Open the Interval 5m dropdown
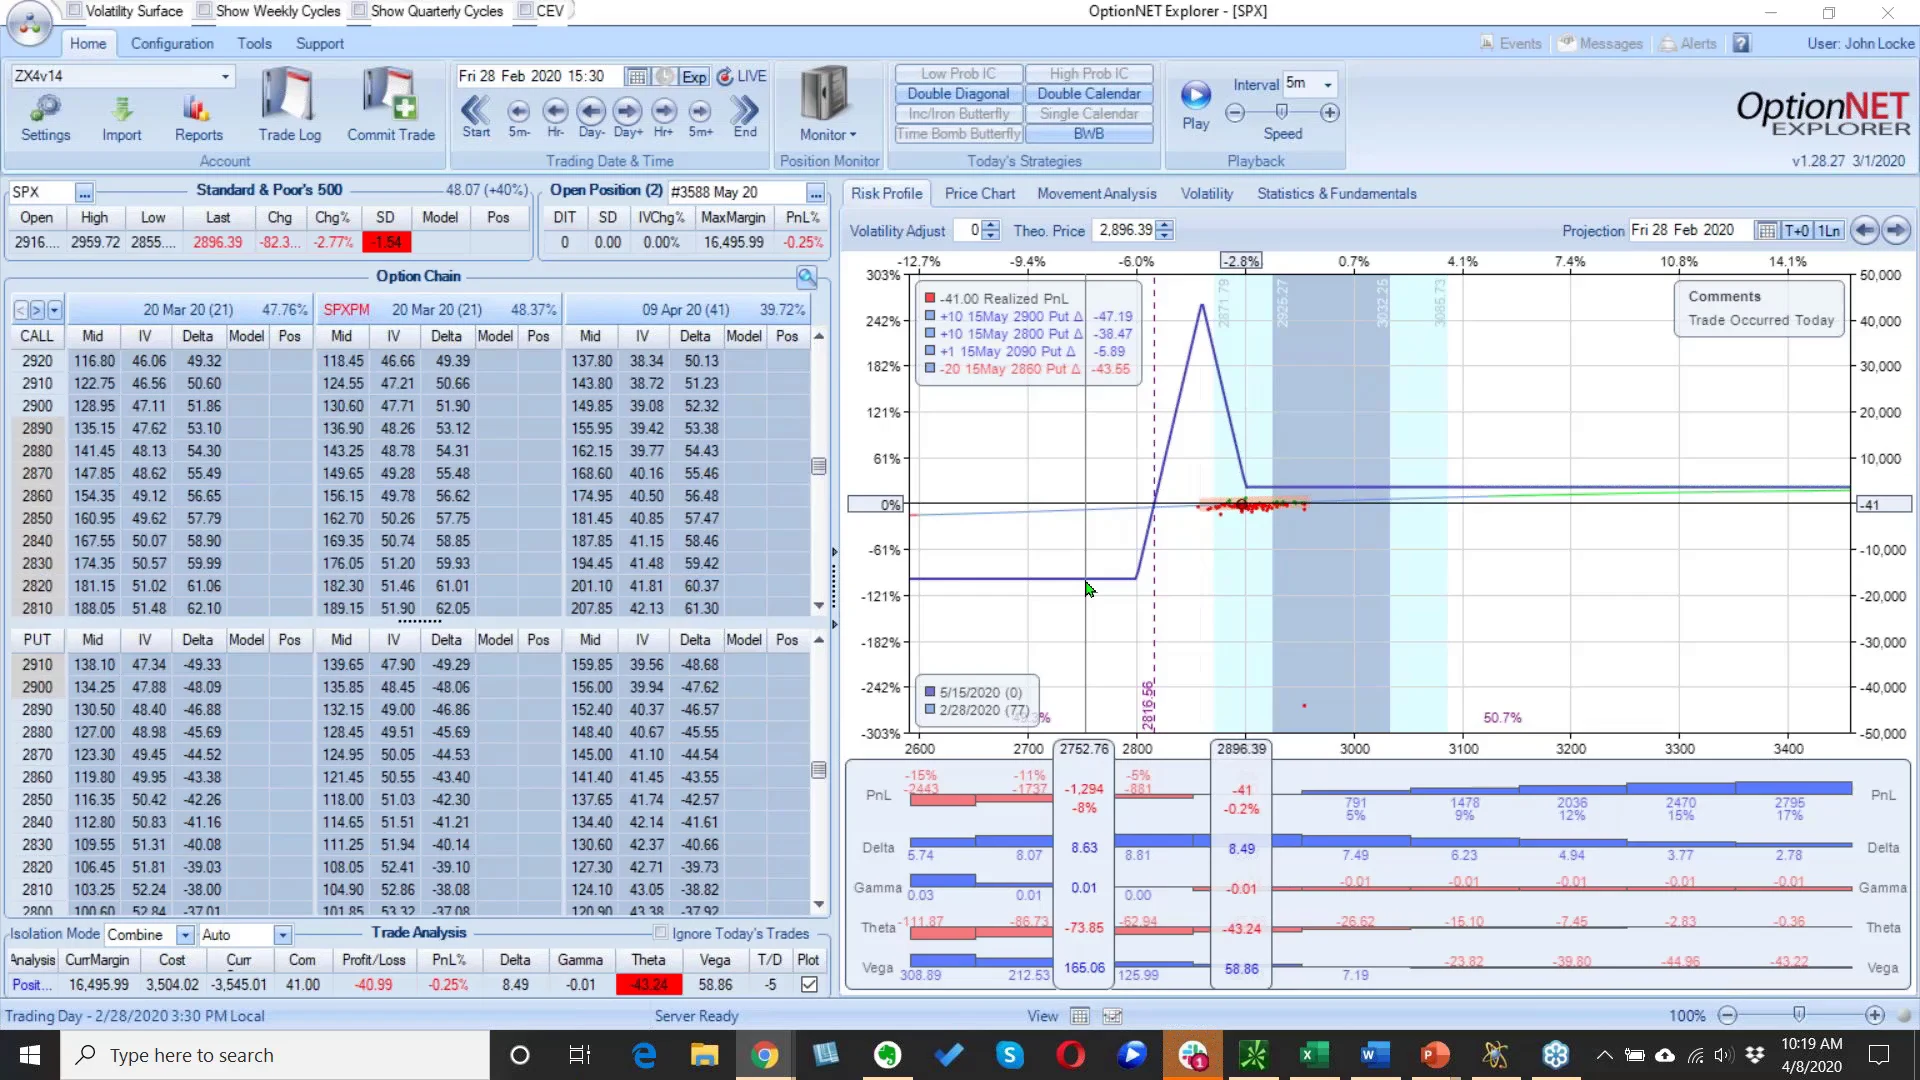 (x=1328, y=84)
